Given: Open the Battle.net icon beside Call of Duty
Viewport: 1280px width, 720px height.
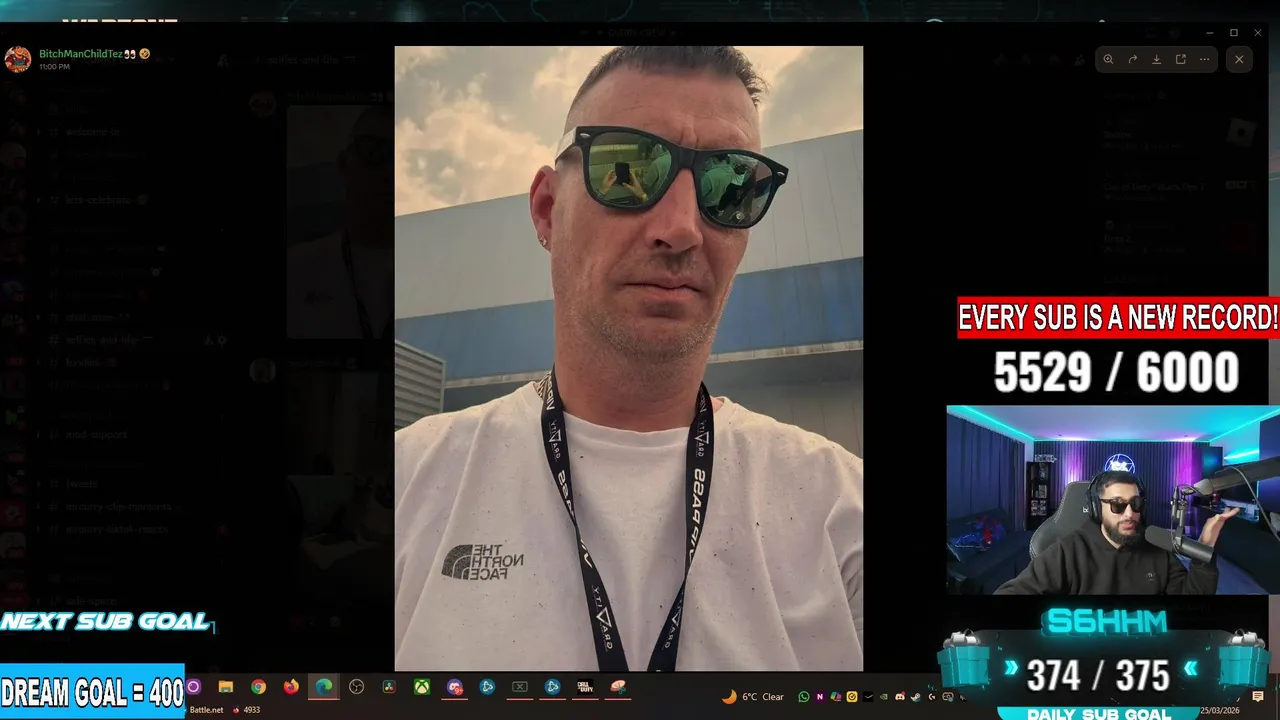Looking at the screenshot, I should pos(552,687).
